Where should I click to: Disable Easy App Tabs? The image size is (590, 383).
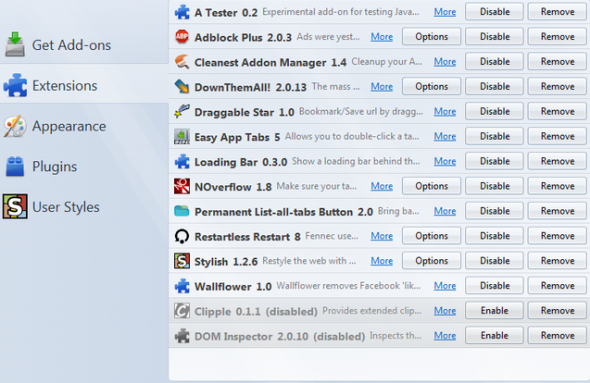494,136
